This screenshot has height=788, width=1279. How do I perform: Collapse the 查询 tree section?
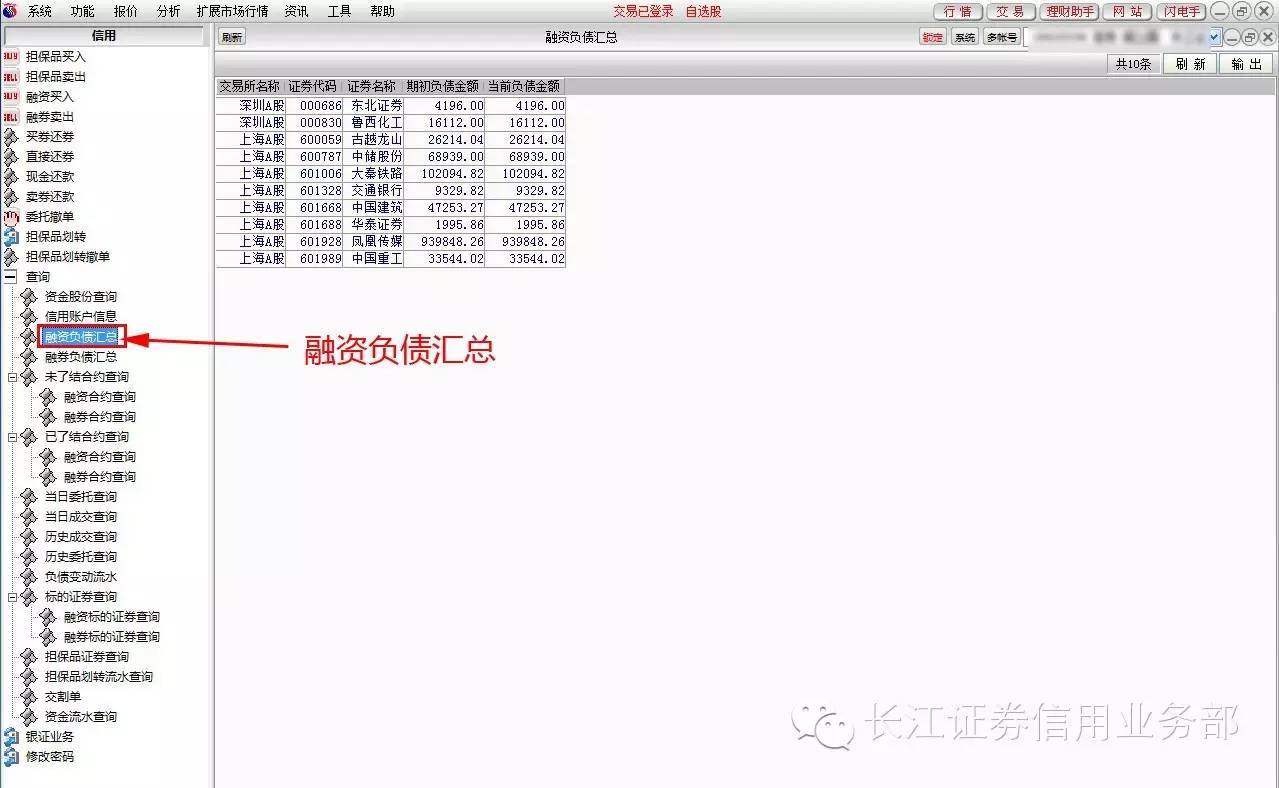12,276
